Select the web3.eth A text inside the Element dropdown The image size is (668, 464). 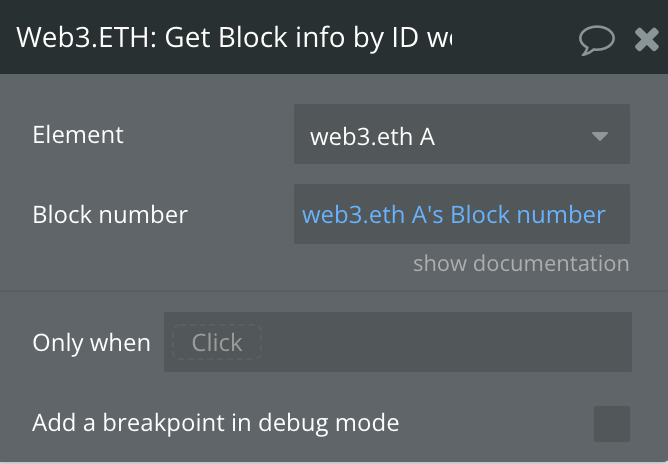tap(372, 137)
